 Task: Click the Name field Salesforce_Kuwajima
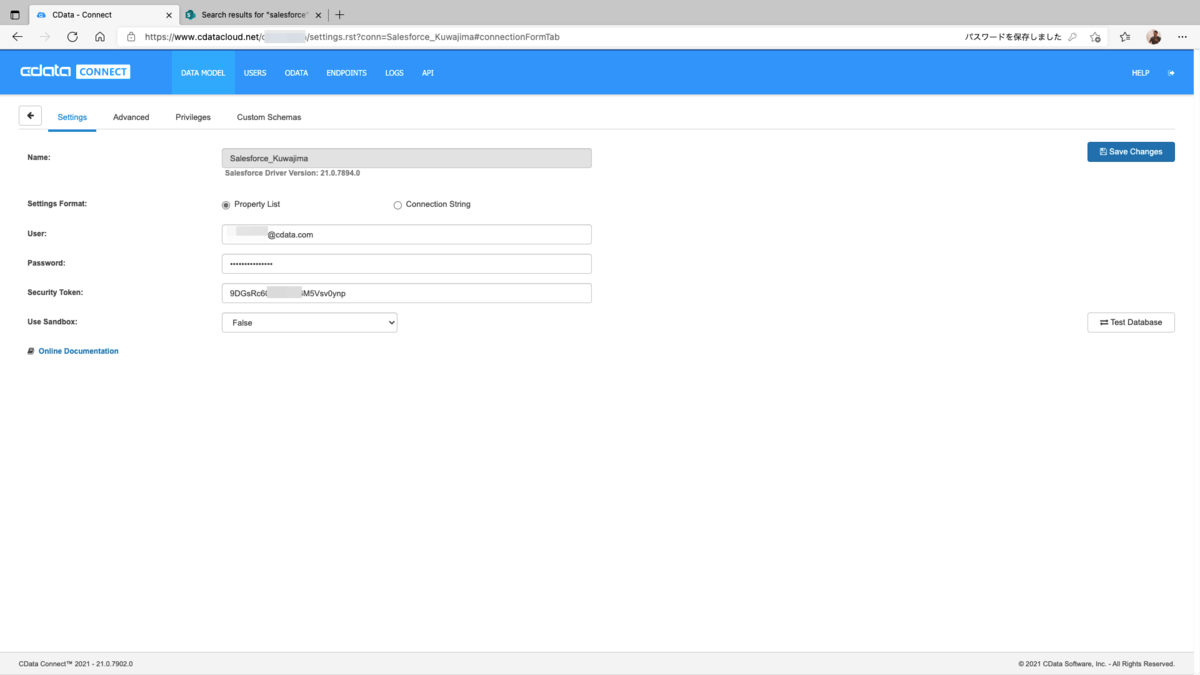(x=406, y=158)
